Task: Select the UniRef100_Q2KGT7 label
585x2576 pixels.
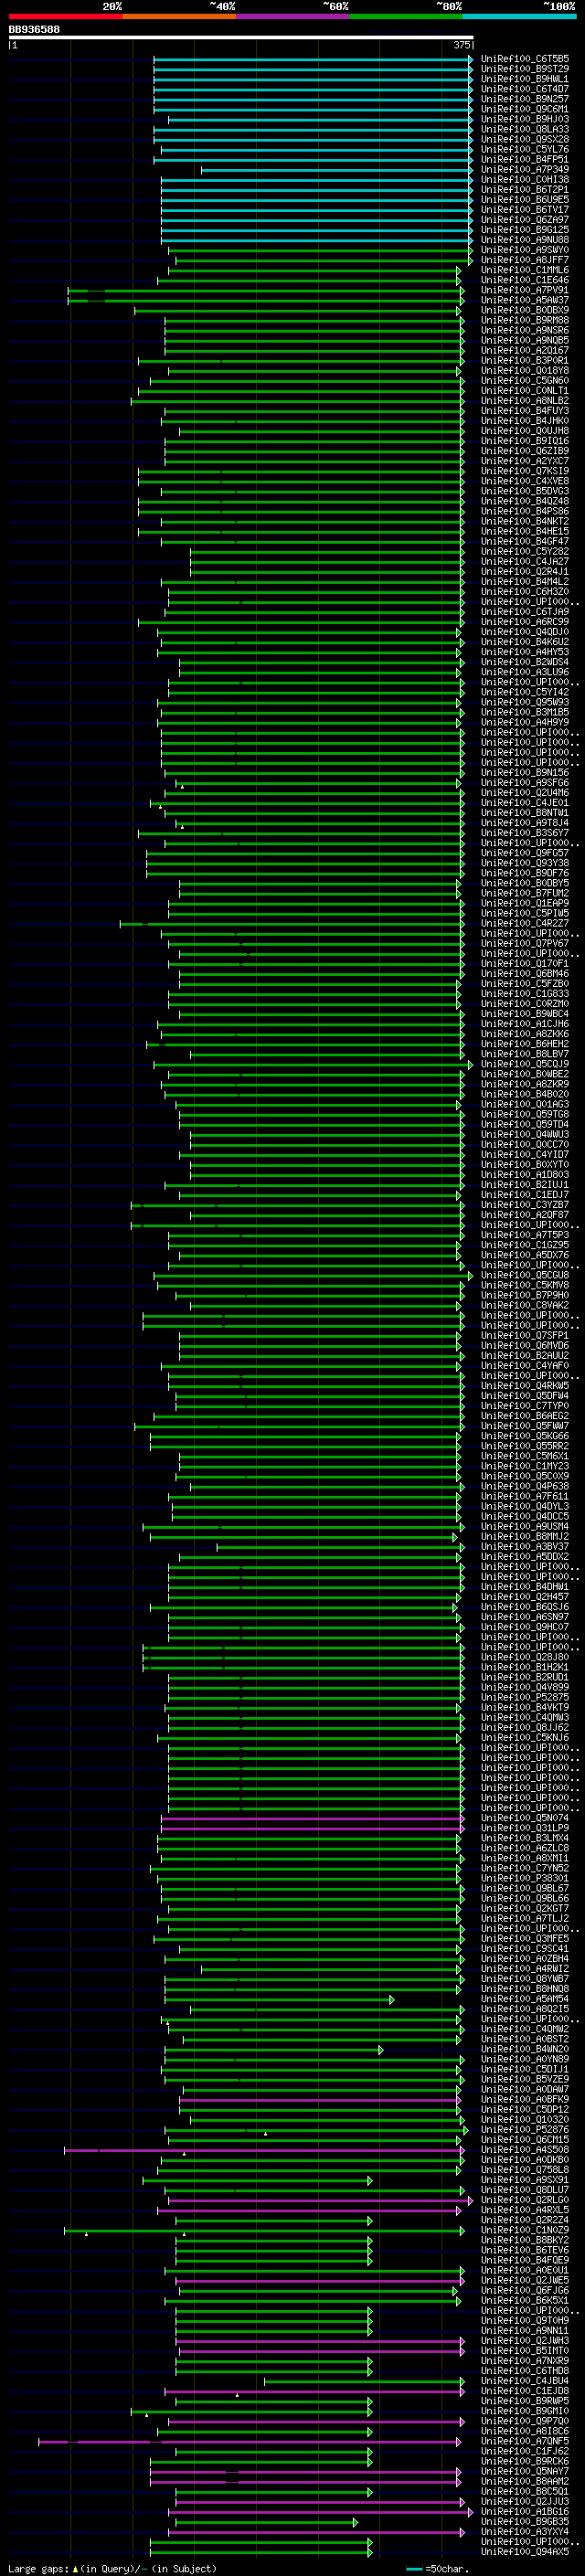Action: (x=525, y=1908)
